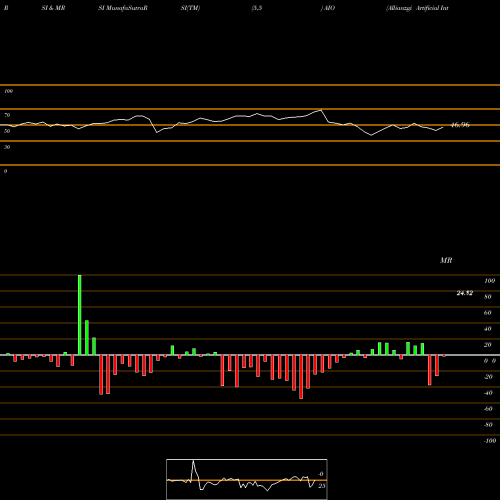
Task: Click the MR axis label 80
Action: pyautogui.click(x=488, y=297)
